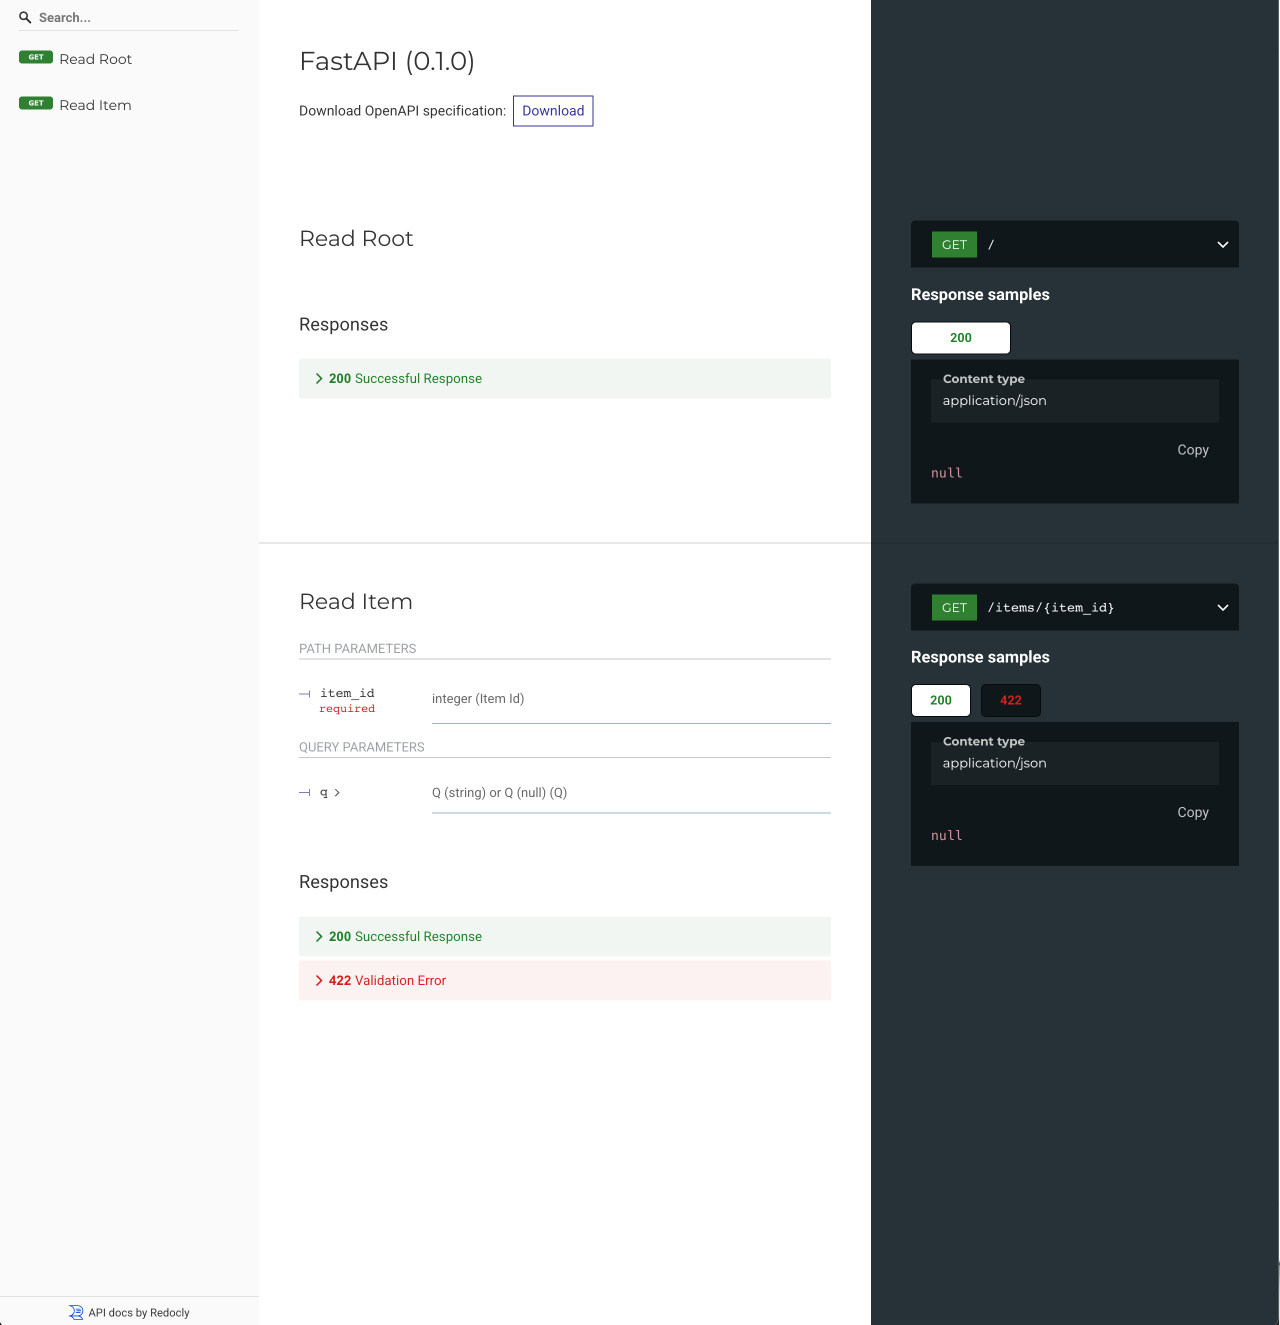The height and width of the screenshot is (1325, 1280).
Task: Click the search magnifier icon
Action: [x=25, y=17]
